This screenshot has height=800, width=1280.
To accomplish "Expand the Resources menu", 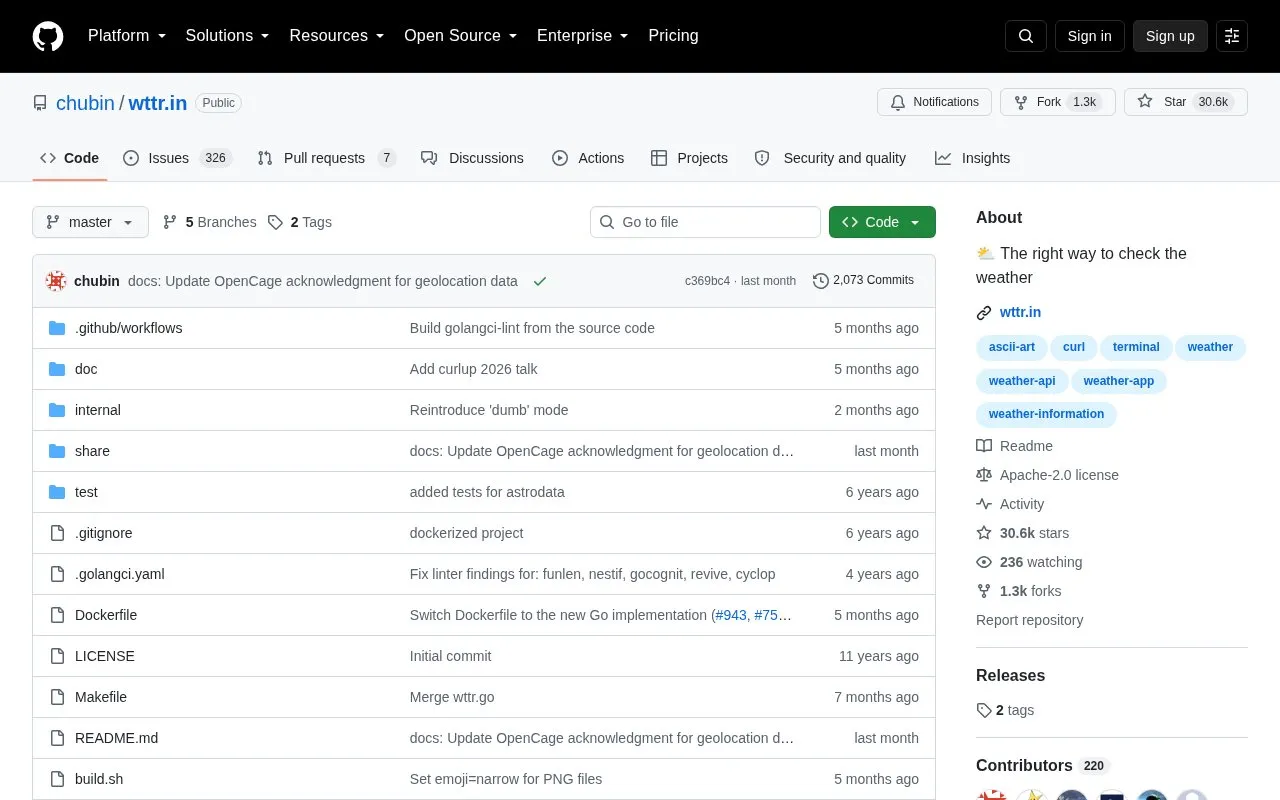I will pyautogui.click(x=337, y=36).
